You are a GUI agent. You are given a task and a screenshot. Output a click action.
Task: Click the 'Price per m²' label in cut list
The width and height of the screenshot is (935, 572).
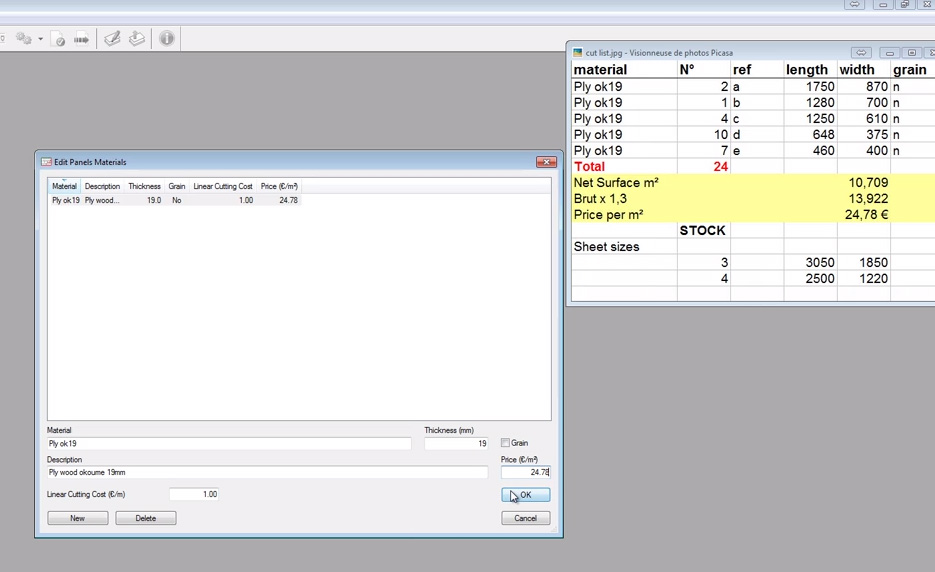tap(608, 215)
